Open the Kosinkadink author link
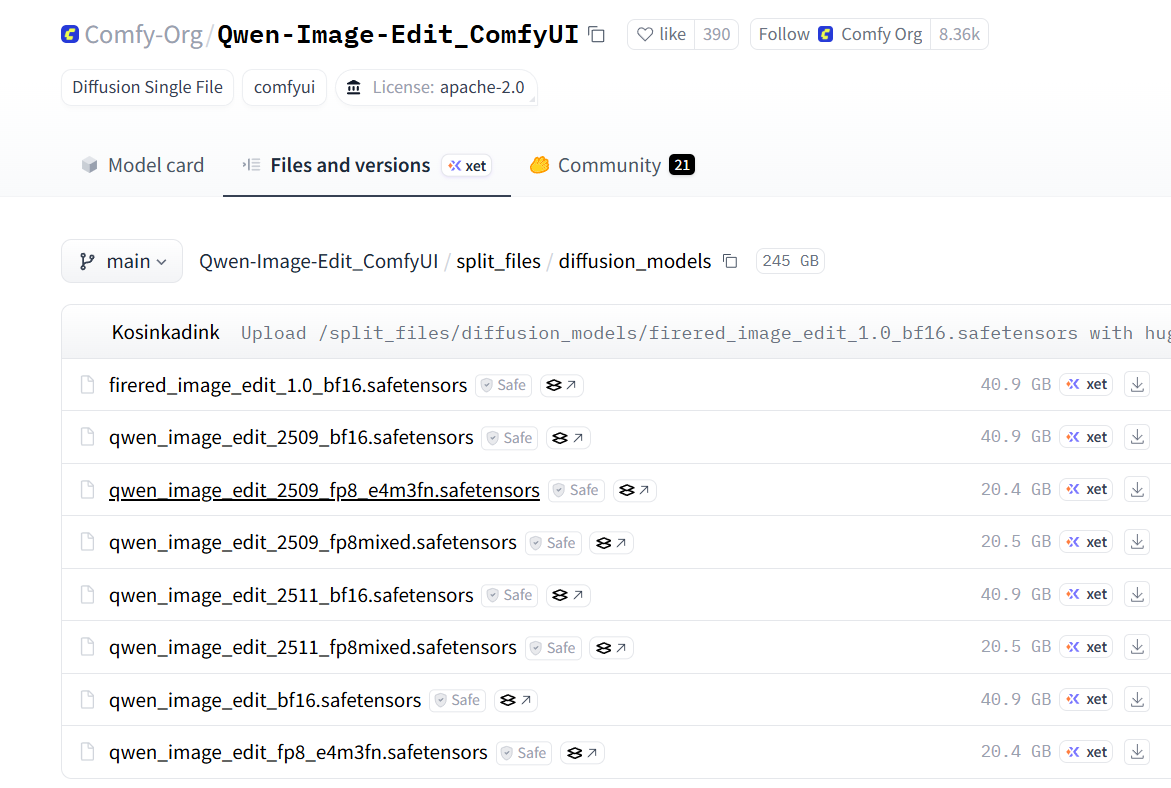 (x=166, y=332)
